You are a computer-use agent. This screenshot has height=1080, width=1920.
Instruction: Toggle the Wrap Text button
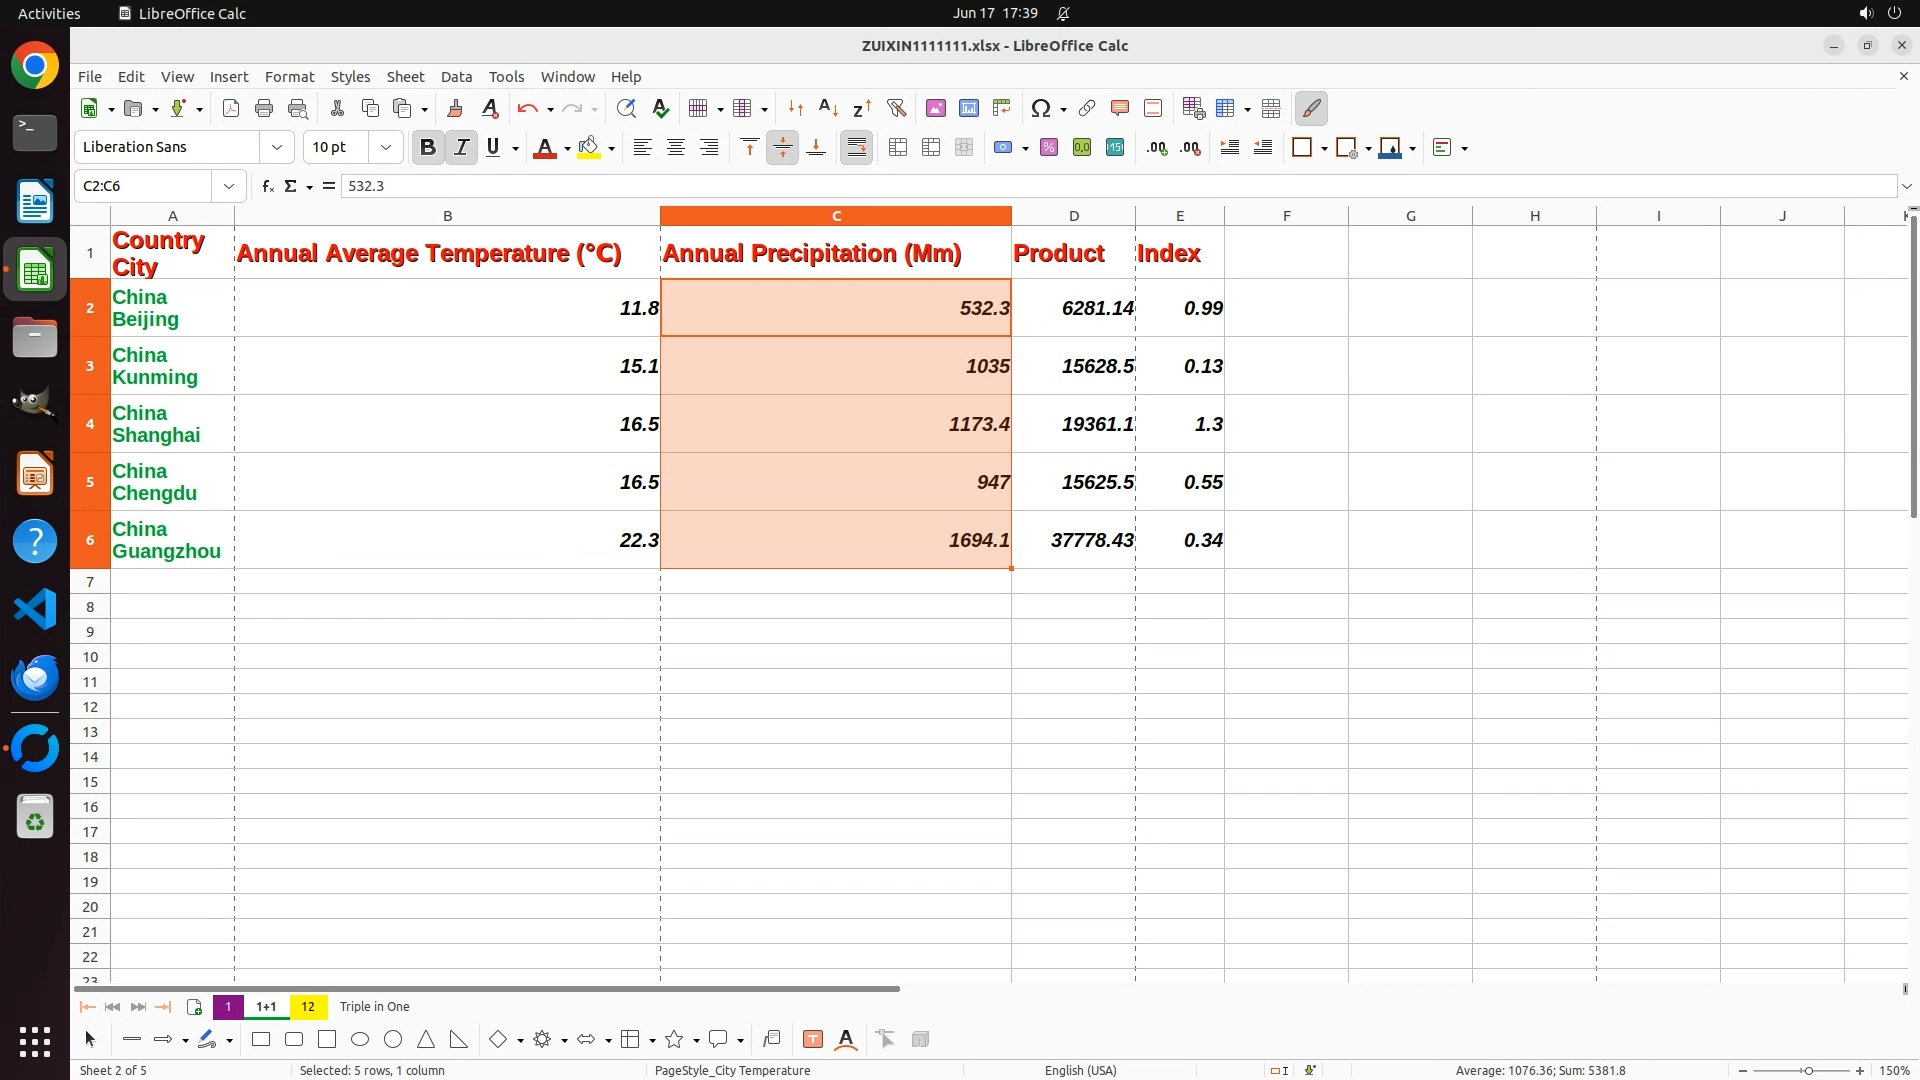click(857, 147)
